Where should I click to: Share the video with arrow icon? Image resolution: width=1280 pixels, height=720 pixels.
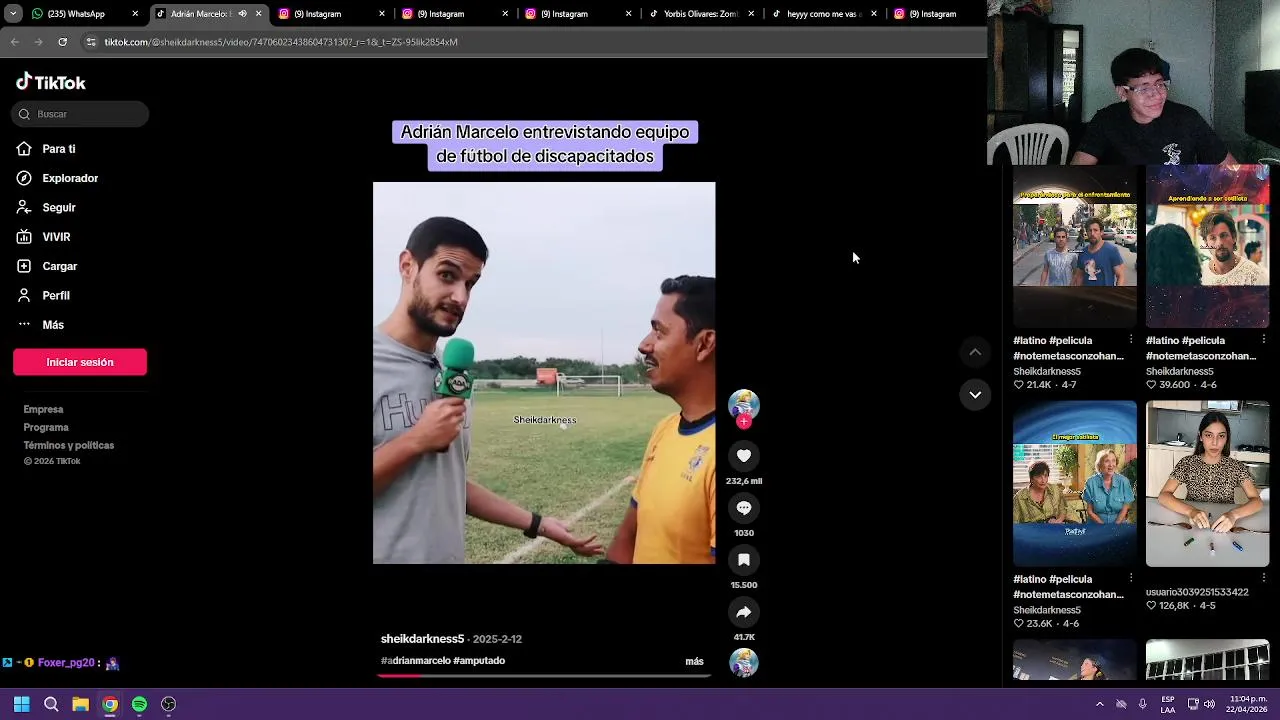[743, 612]
